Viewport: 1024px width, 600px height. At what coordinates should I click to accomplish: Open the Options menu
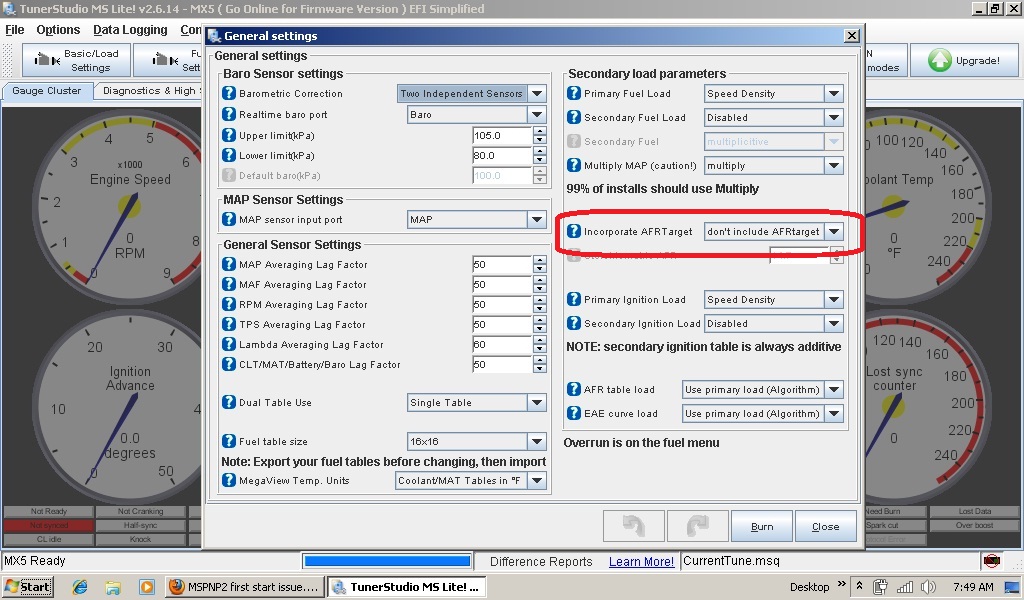pos(58,30)
